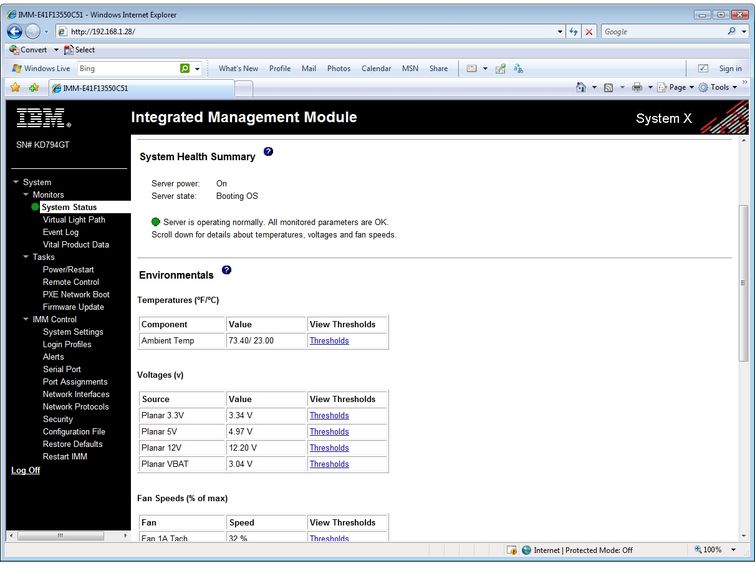Collapse the Monitors tree section
755x566 pixels.
(x=26, y=195)
